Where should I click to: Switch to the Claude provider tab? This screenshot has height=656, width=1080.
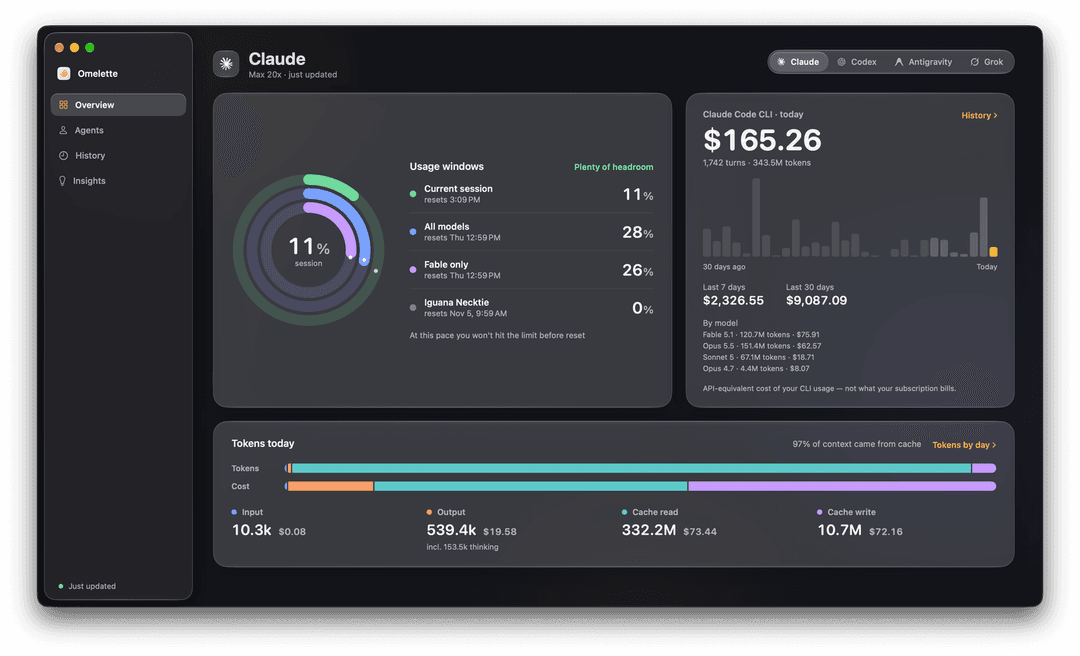point(798,62)
